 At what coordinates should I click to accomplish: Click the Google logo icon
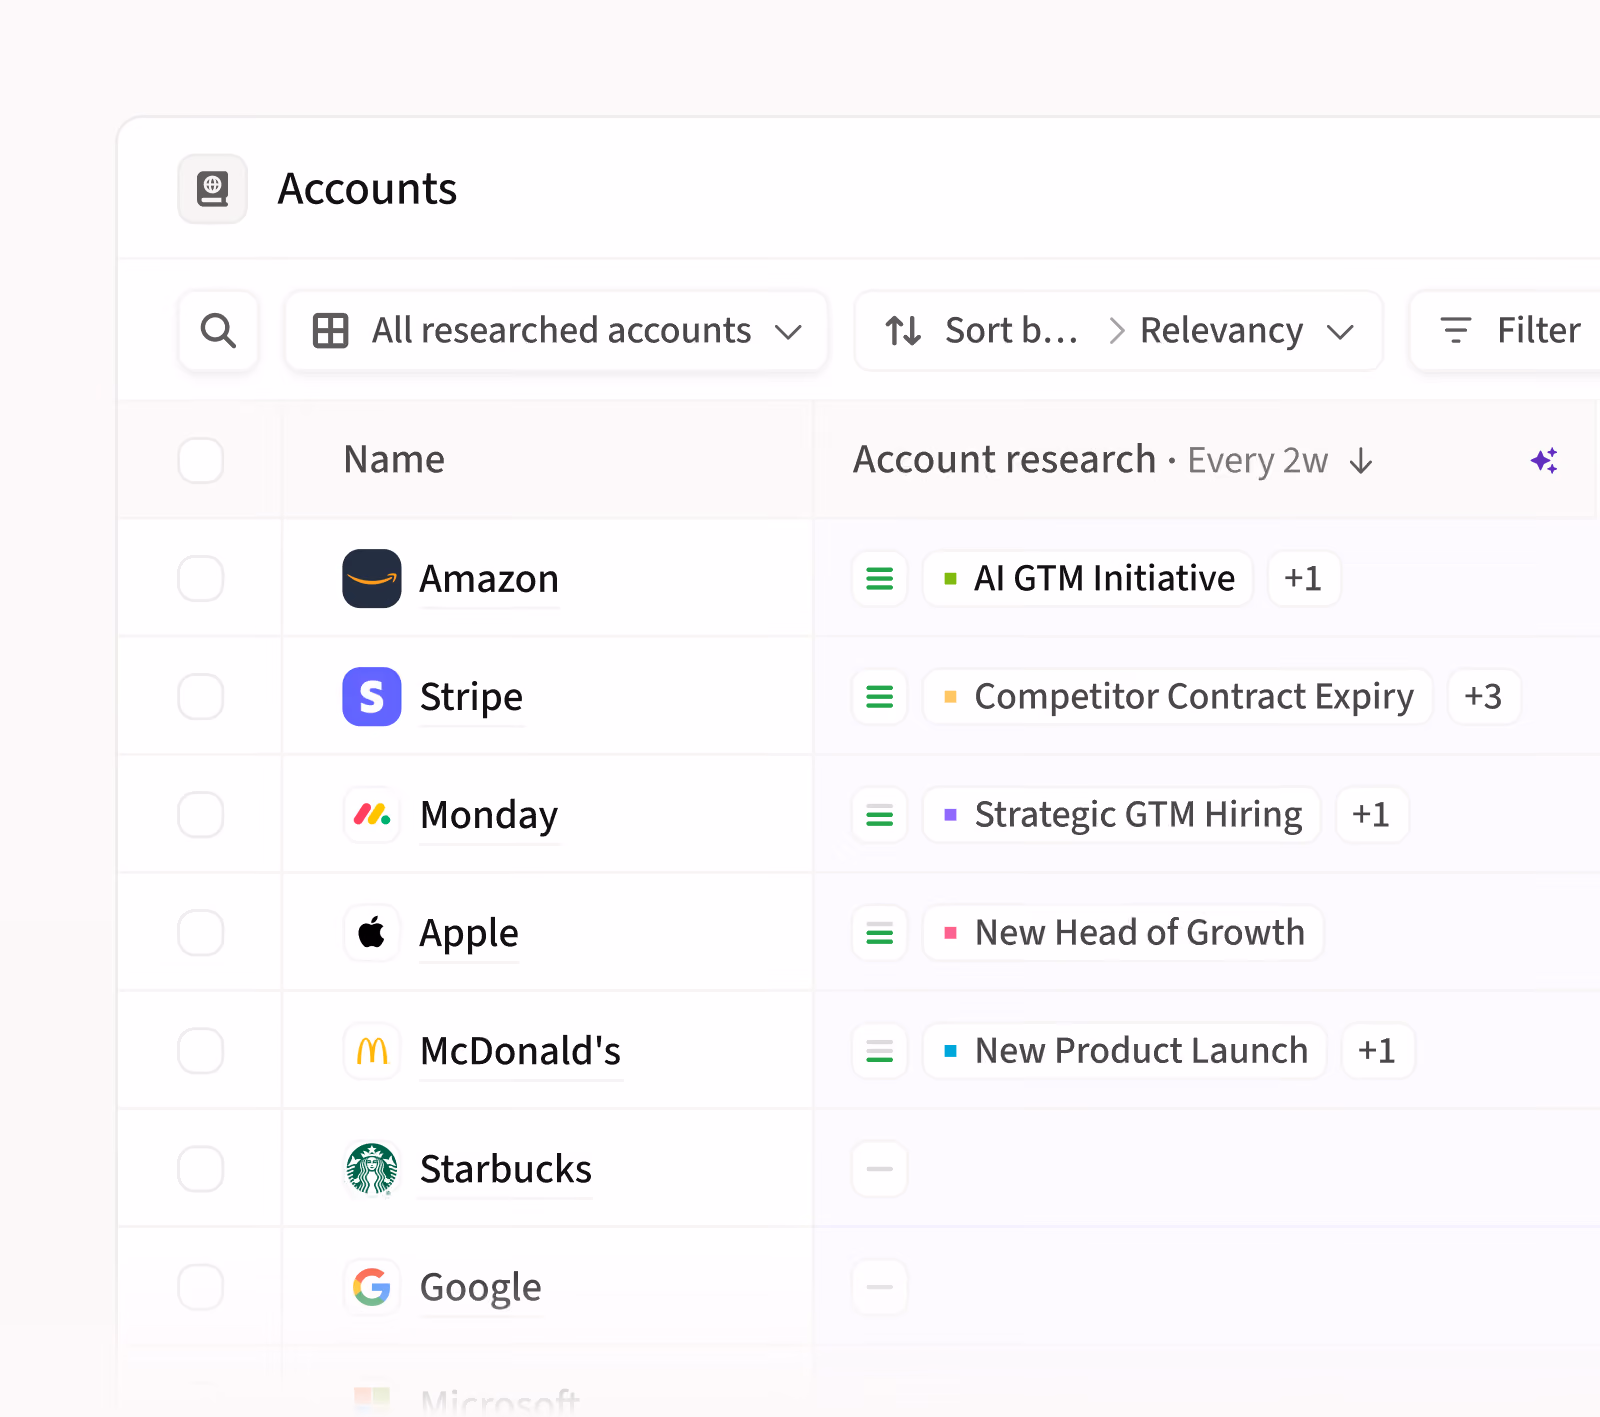coord(372,1286)
